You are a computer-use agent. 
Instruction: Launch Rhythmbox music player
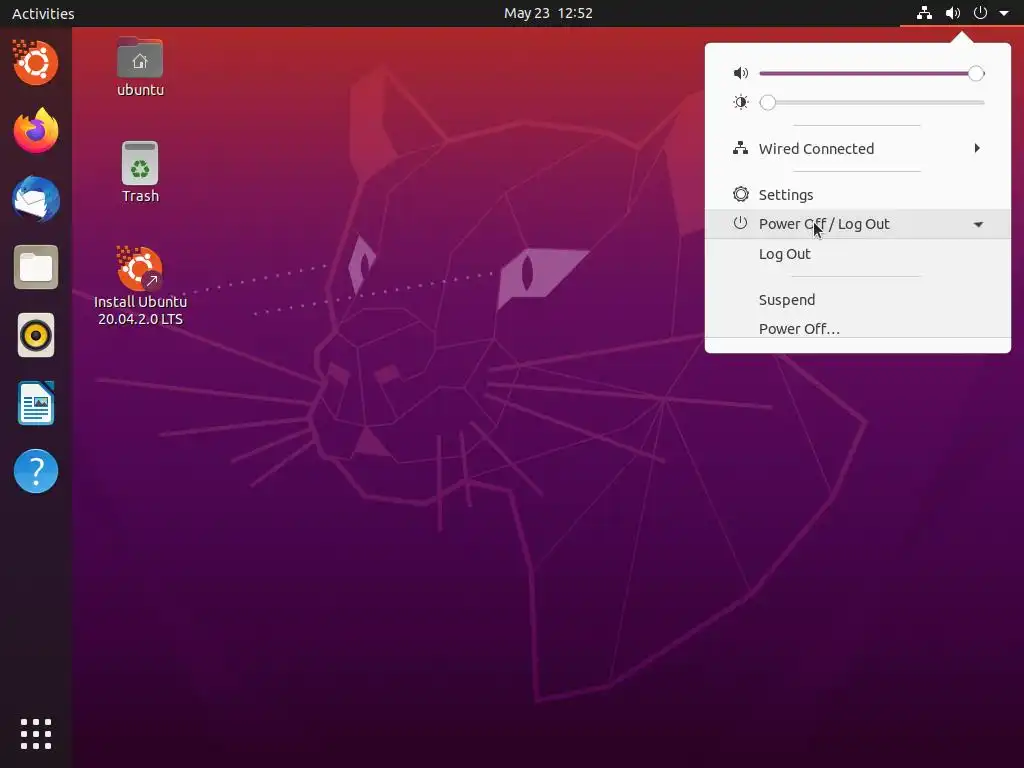coord(36,335)
